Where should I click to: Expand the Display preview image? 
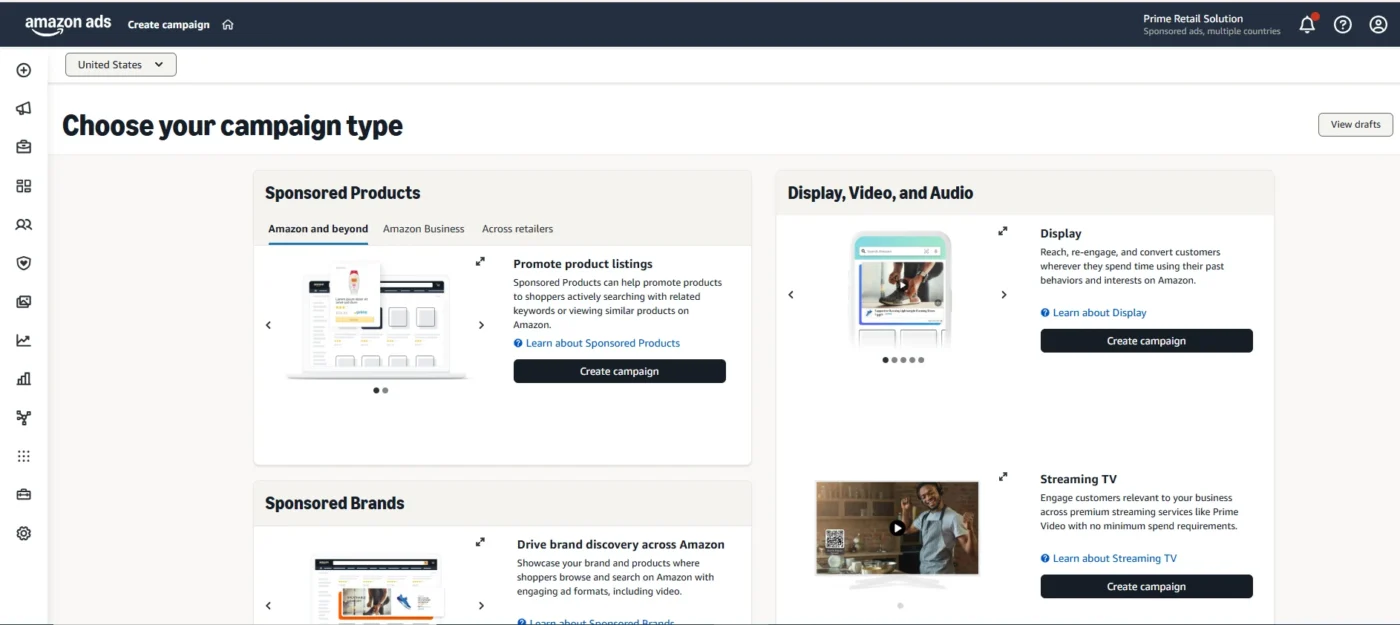1003,231
